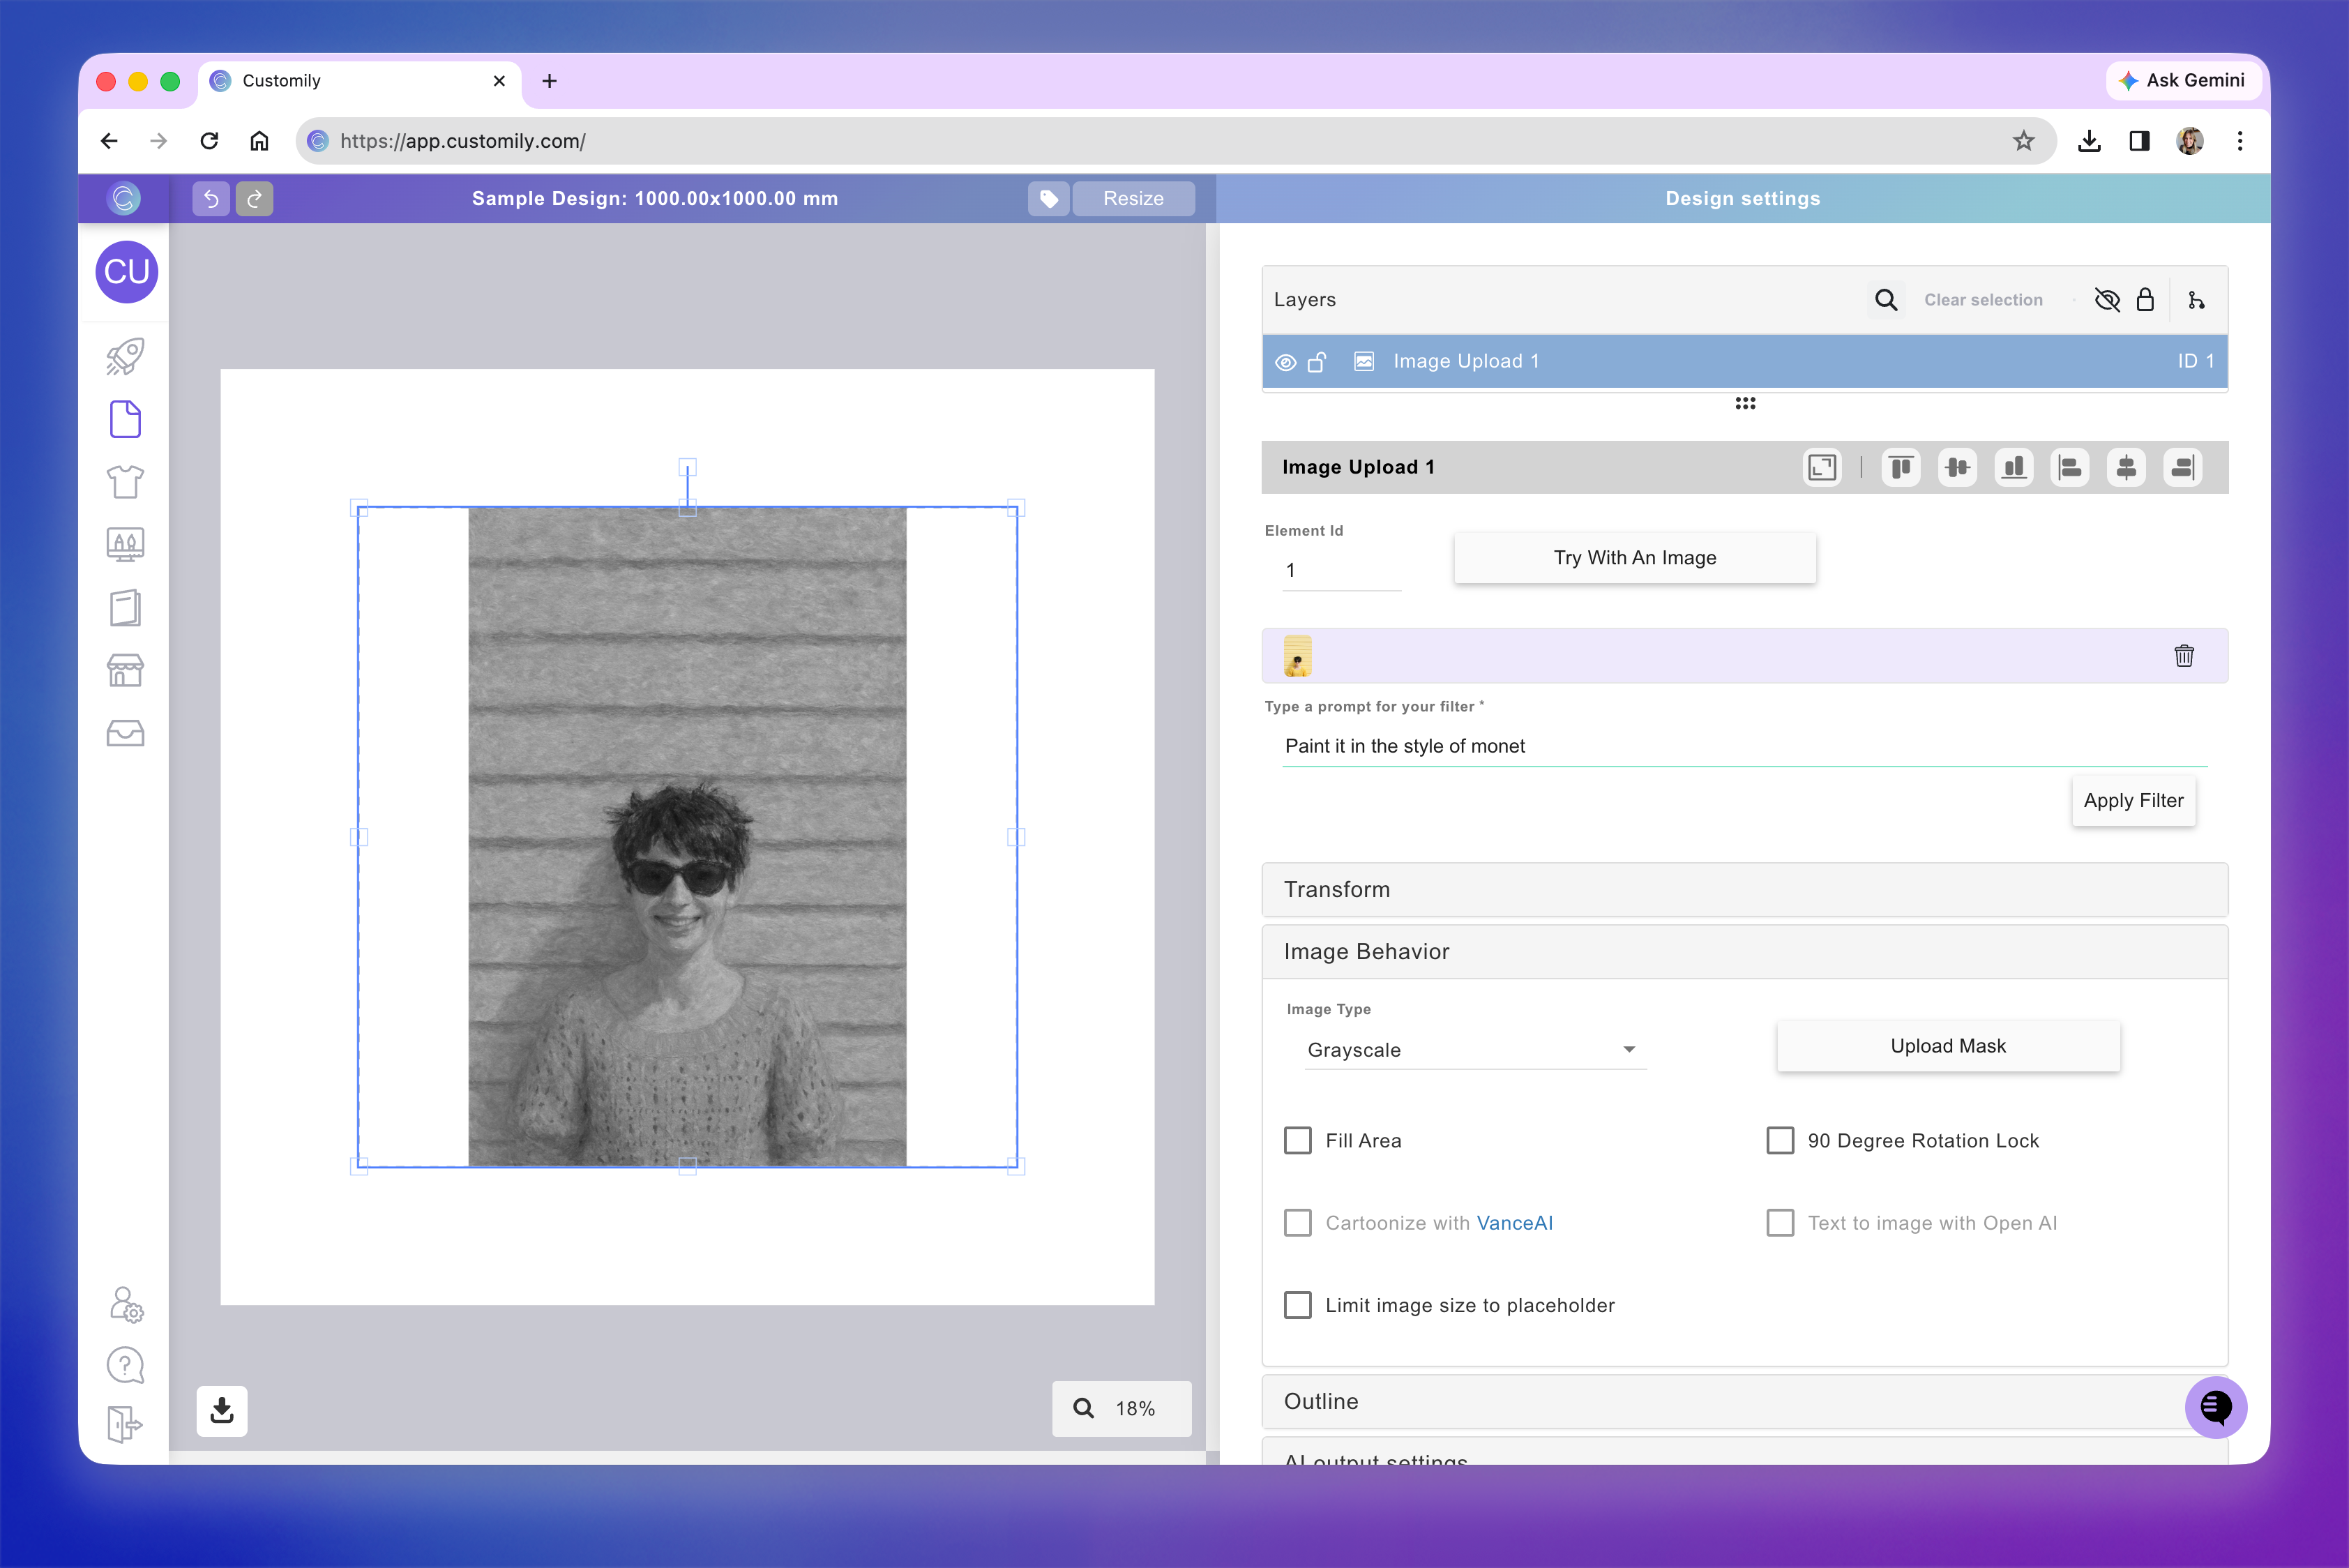Open the chat support bubble

(2216, 1407)
